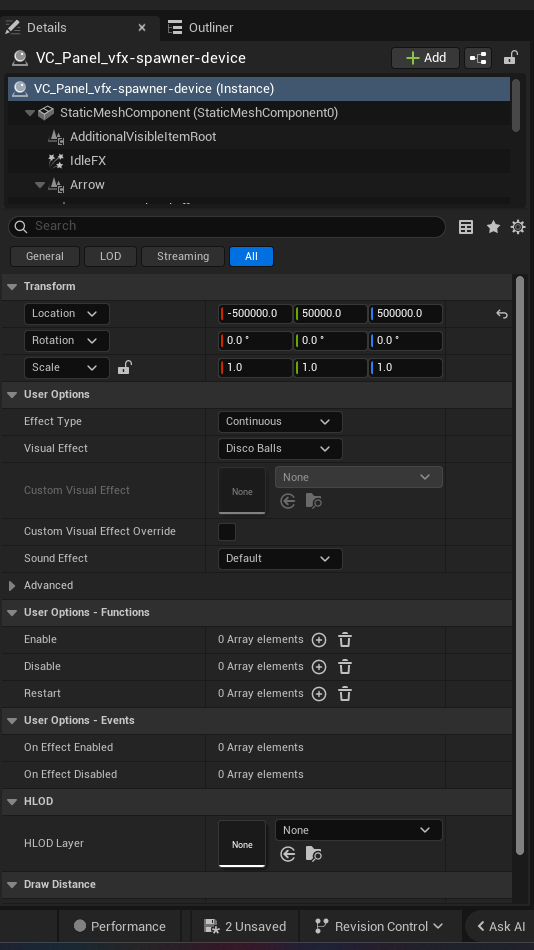Select the LOD filter button

click(x=110, y=256)
